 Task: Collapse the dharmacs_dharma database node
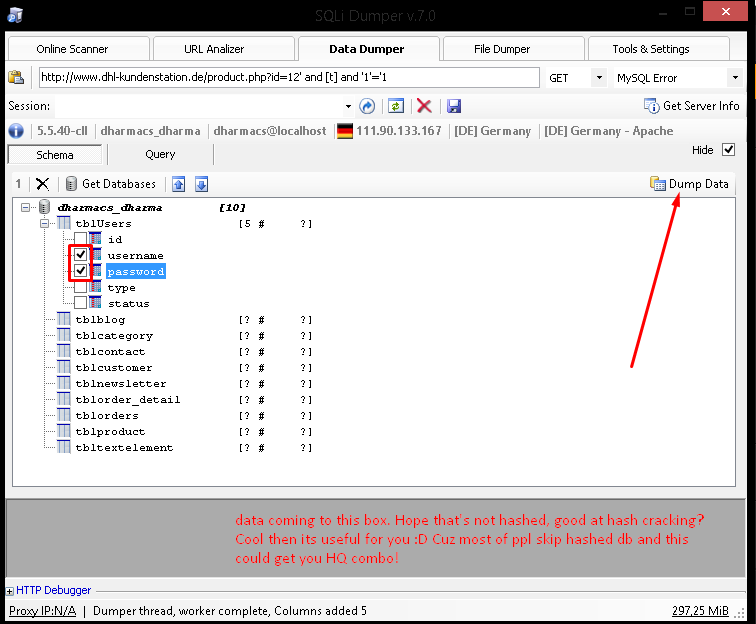(x=26, y=207)
